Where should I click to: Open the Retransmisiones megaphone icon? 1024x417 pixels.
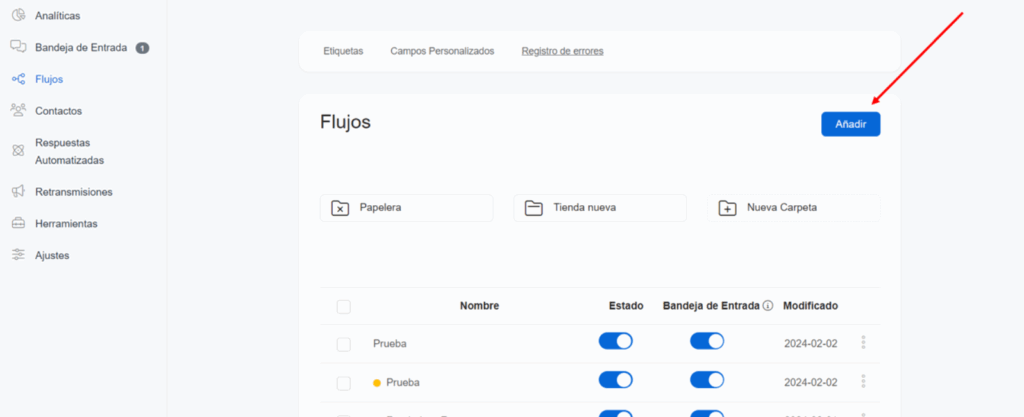tap(18, 191)
